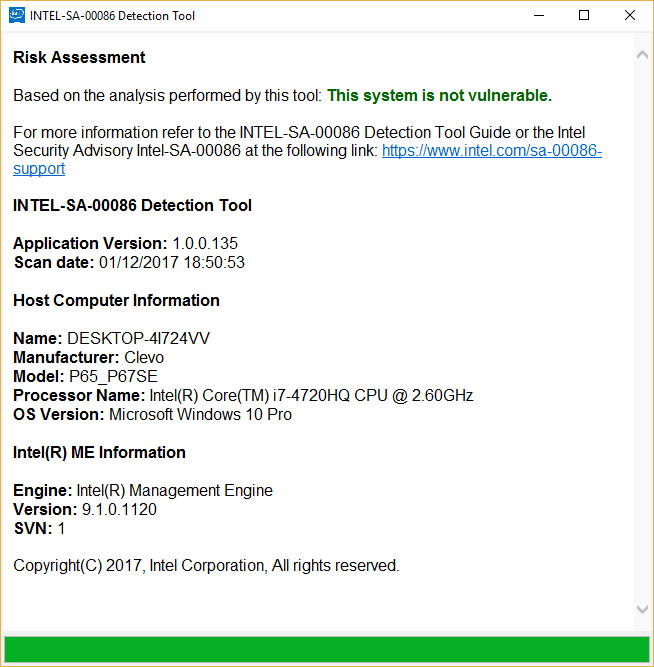Click computer name DESKTOP-4I724VV

[x=138, y=339]
